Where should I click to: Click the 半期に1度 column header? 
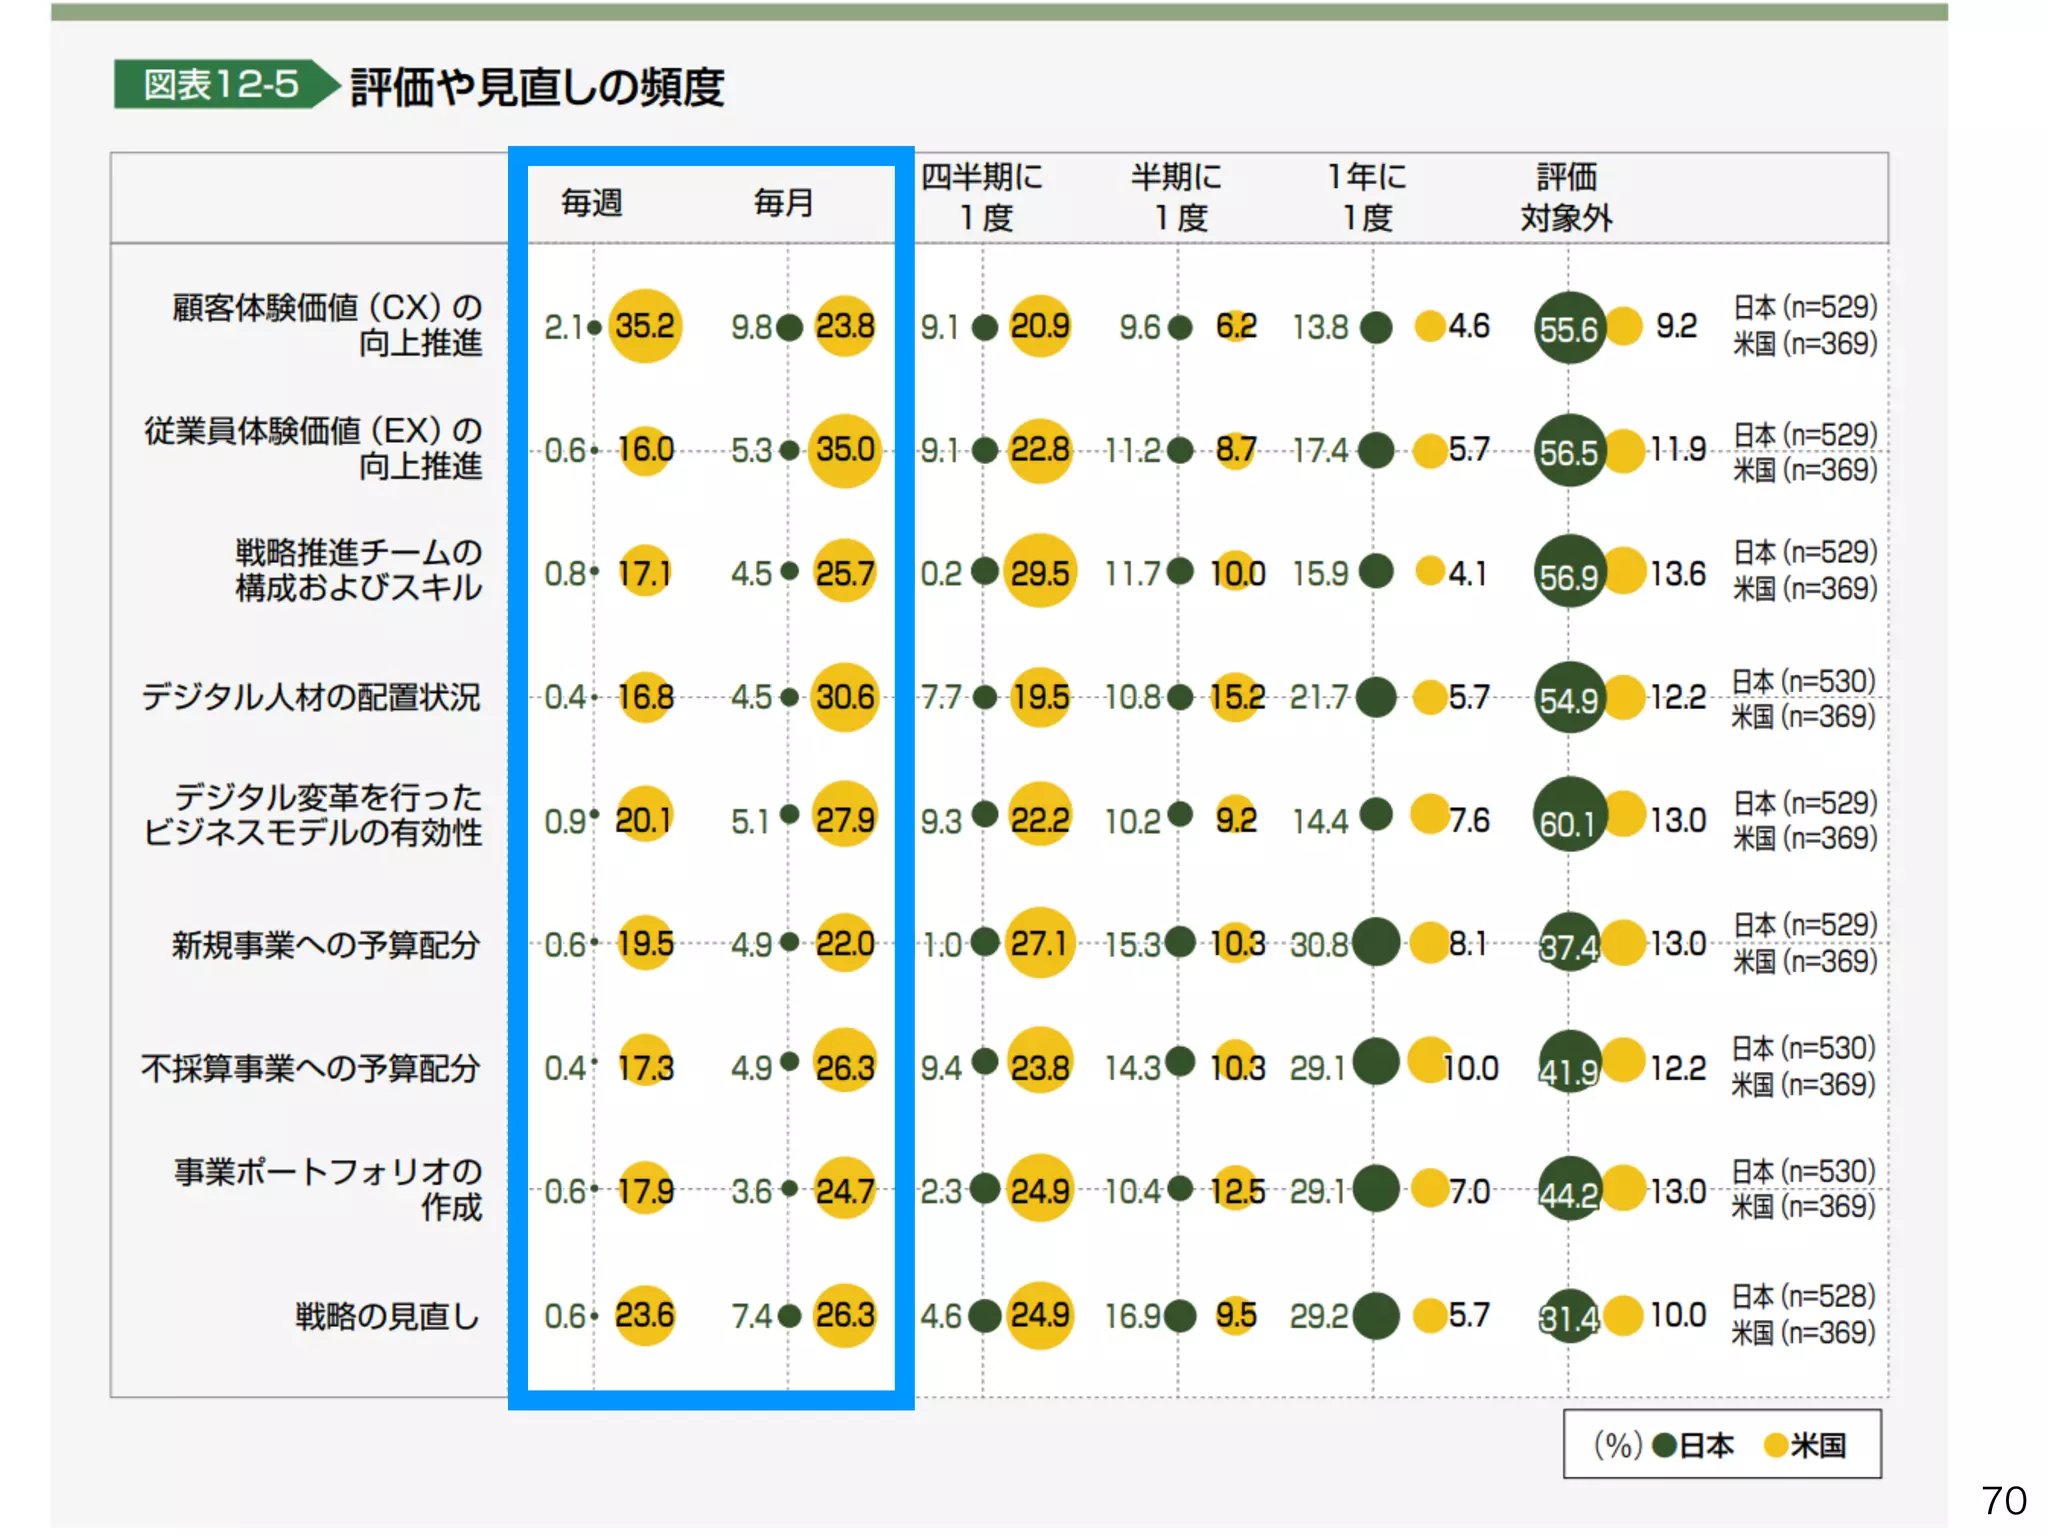(x=1177, y=197)
